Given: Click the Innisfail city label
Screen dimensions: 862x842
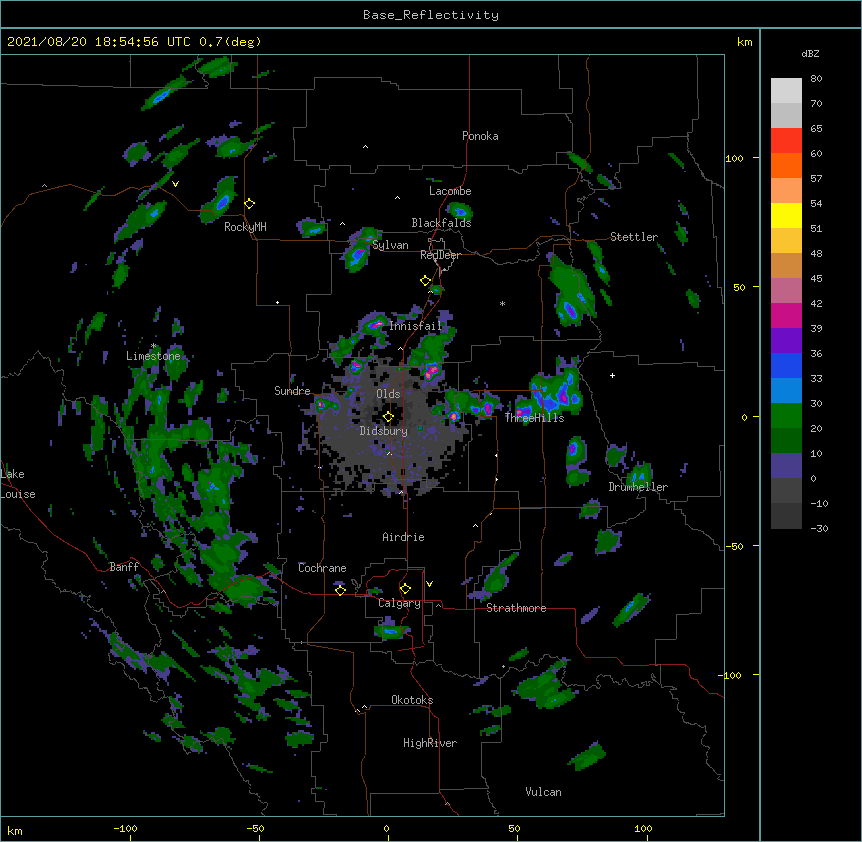Looking at the screenshot, I should pyautogui.click(x=415, y=326).
